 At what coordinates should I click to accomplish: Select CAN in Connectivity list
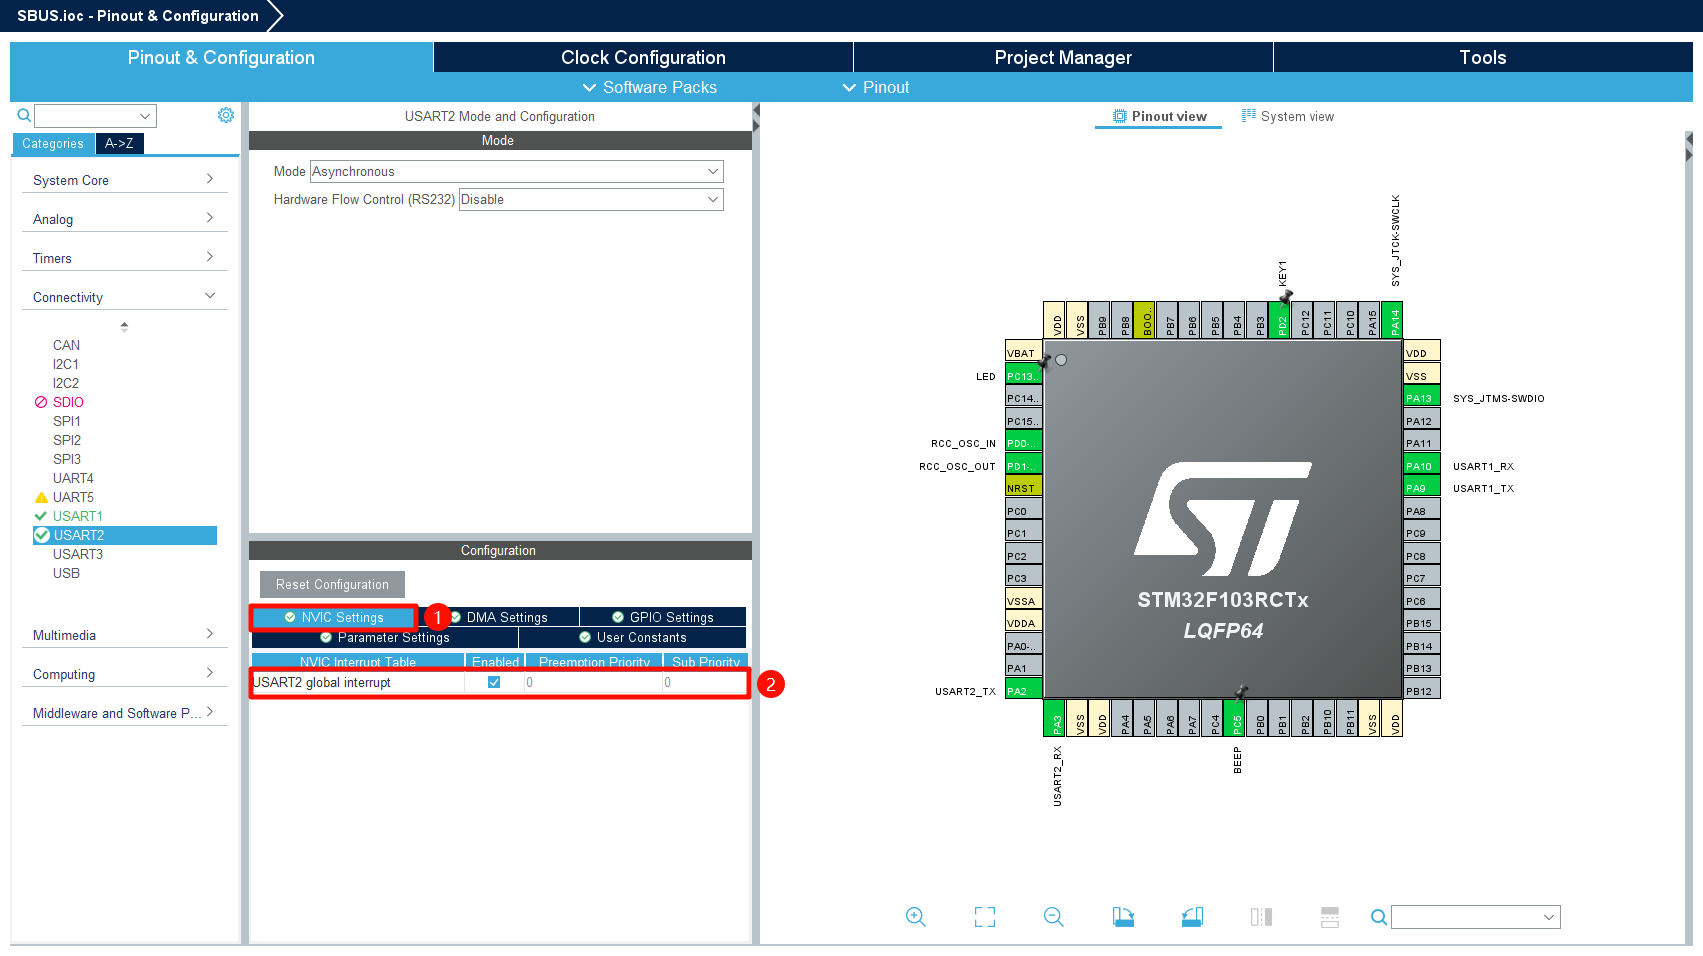pyautogui.click(x=66, y=345)
